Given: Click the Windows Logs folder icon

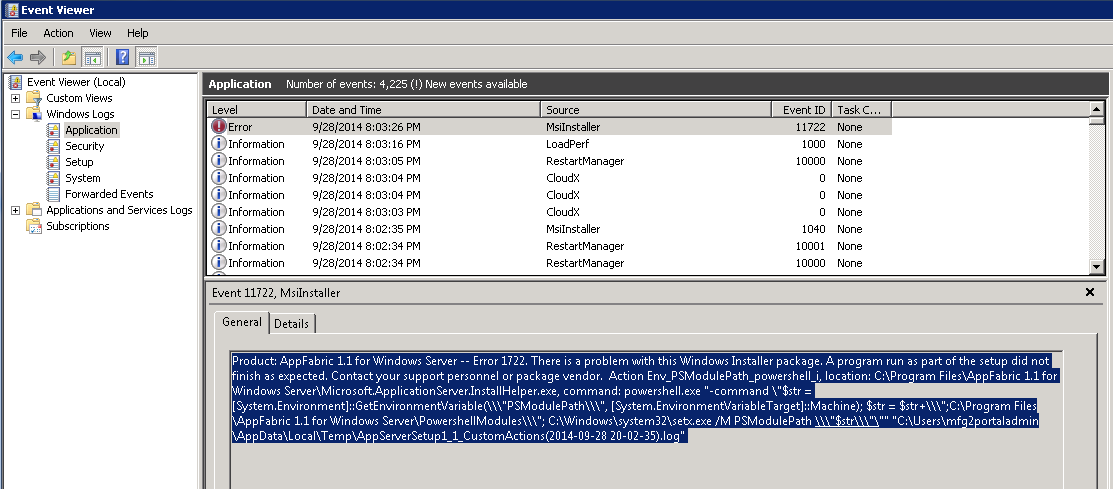Looking at the screenshot, I should coord(34,114).
